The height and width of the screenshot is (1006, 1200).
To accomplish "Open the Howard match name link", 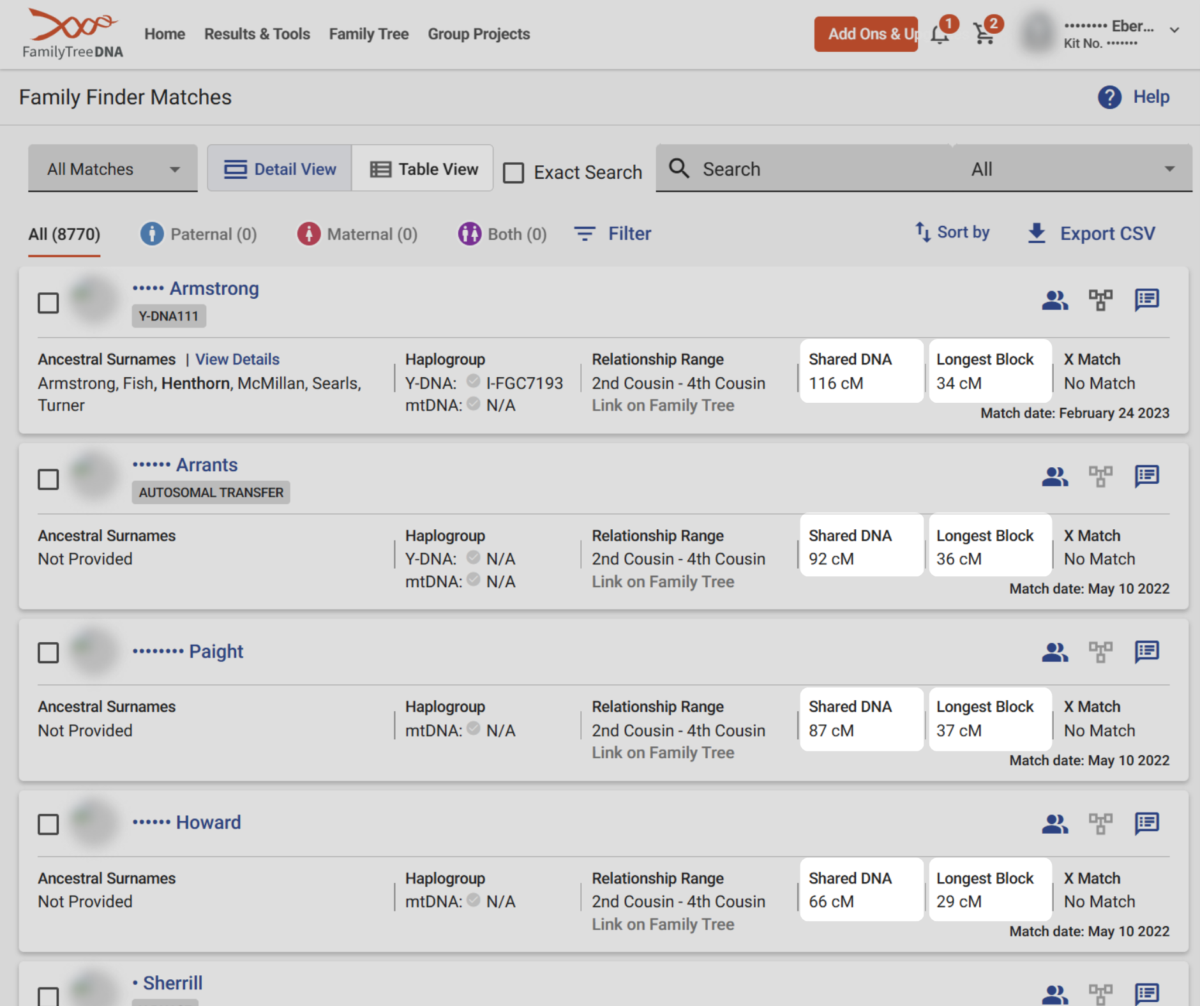I will click(x=187, y=823).
